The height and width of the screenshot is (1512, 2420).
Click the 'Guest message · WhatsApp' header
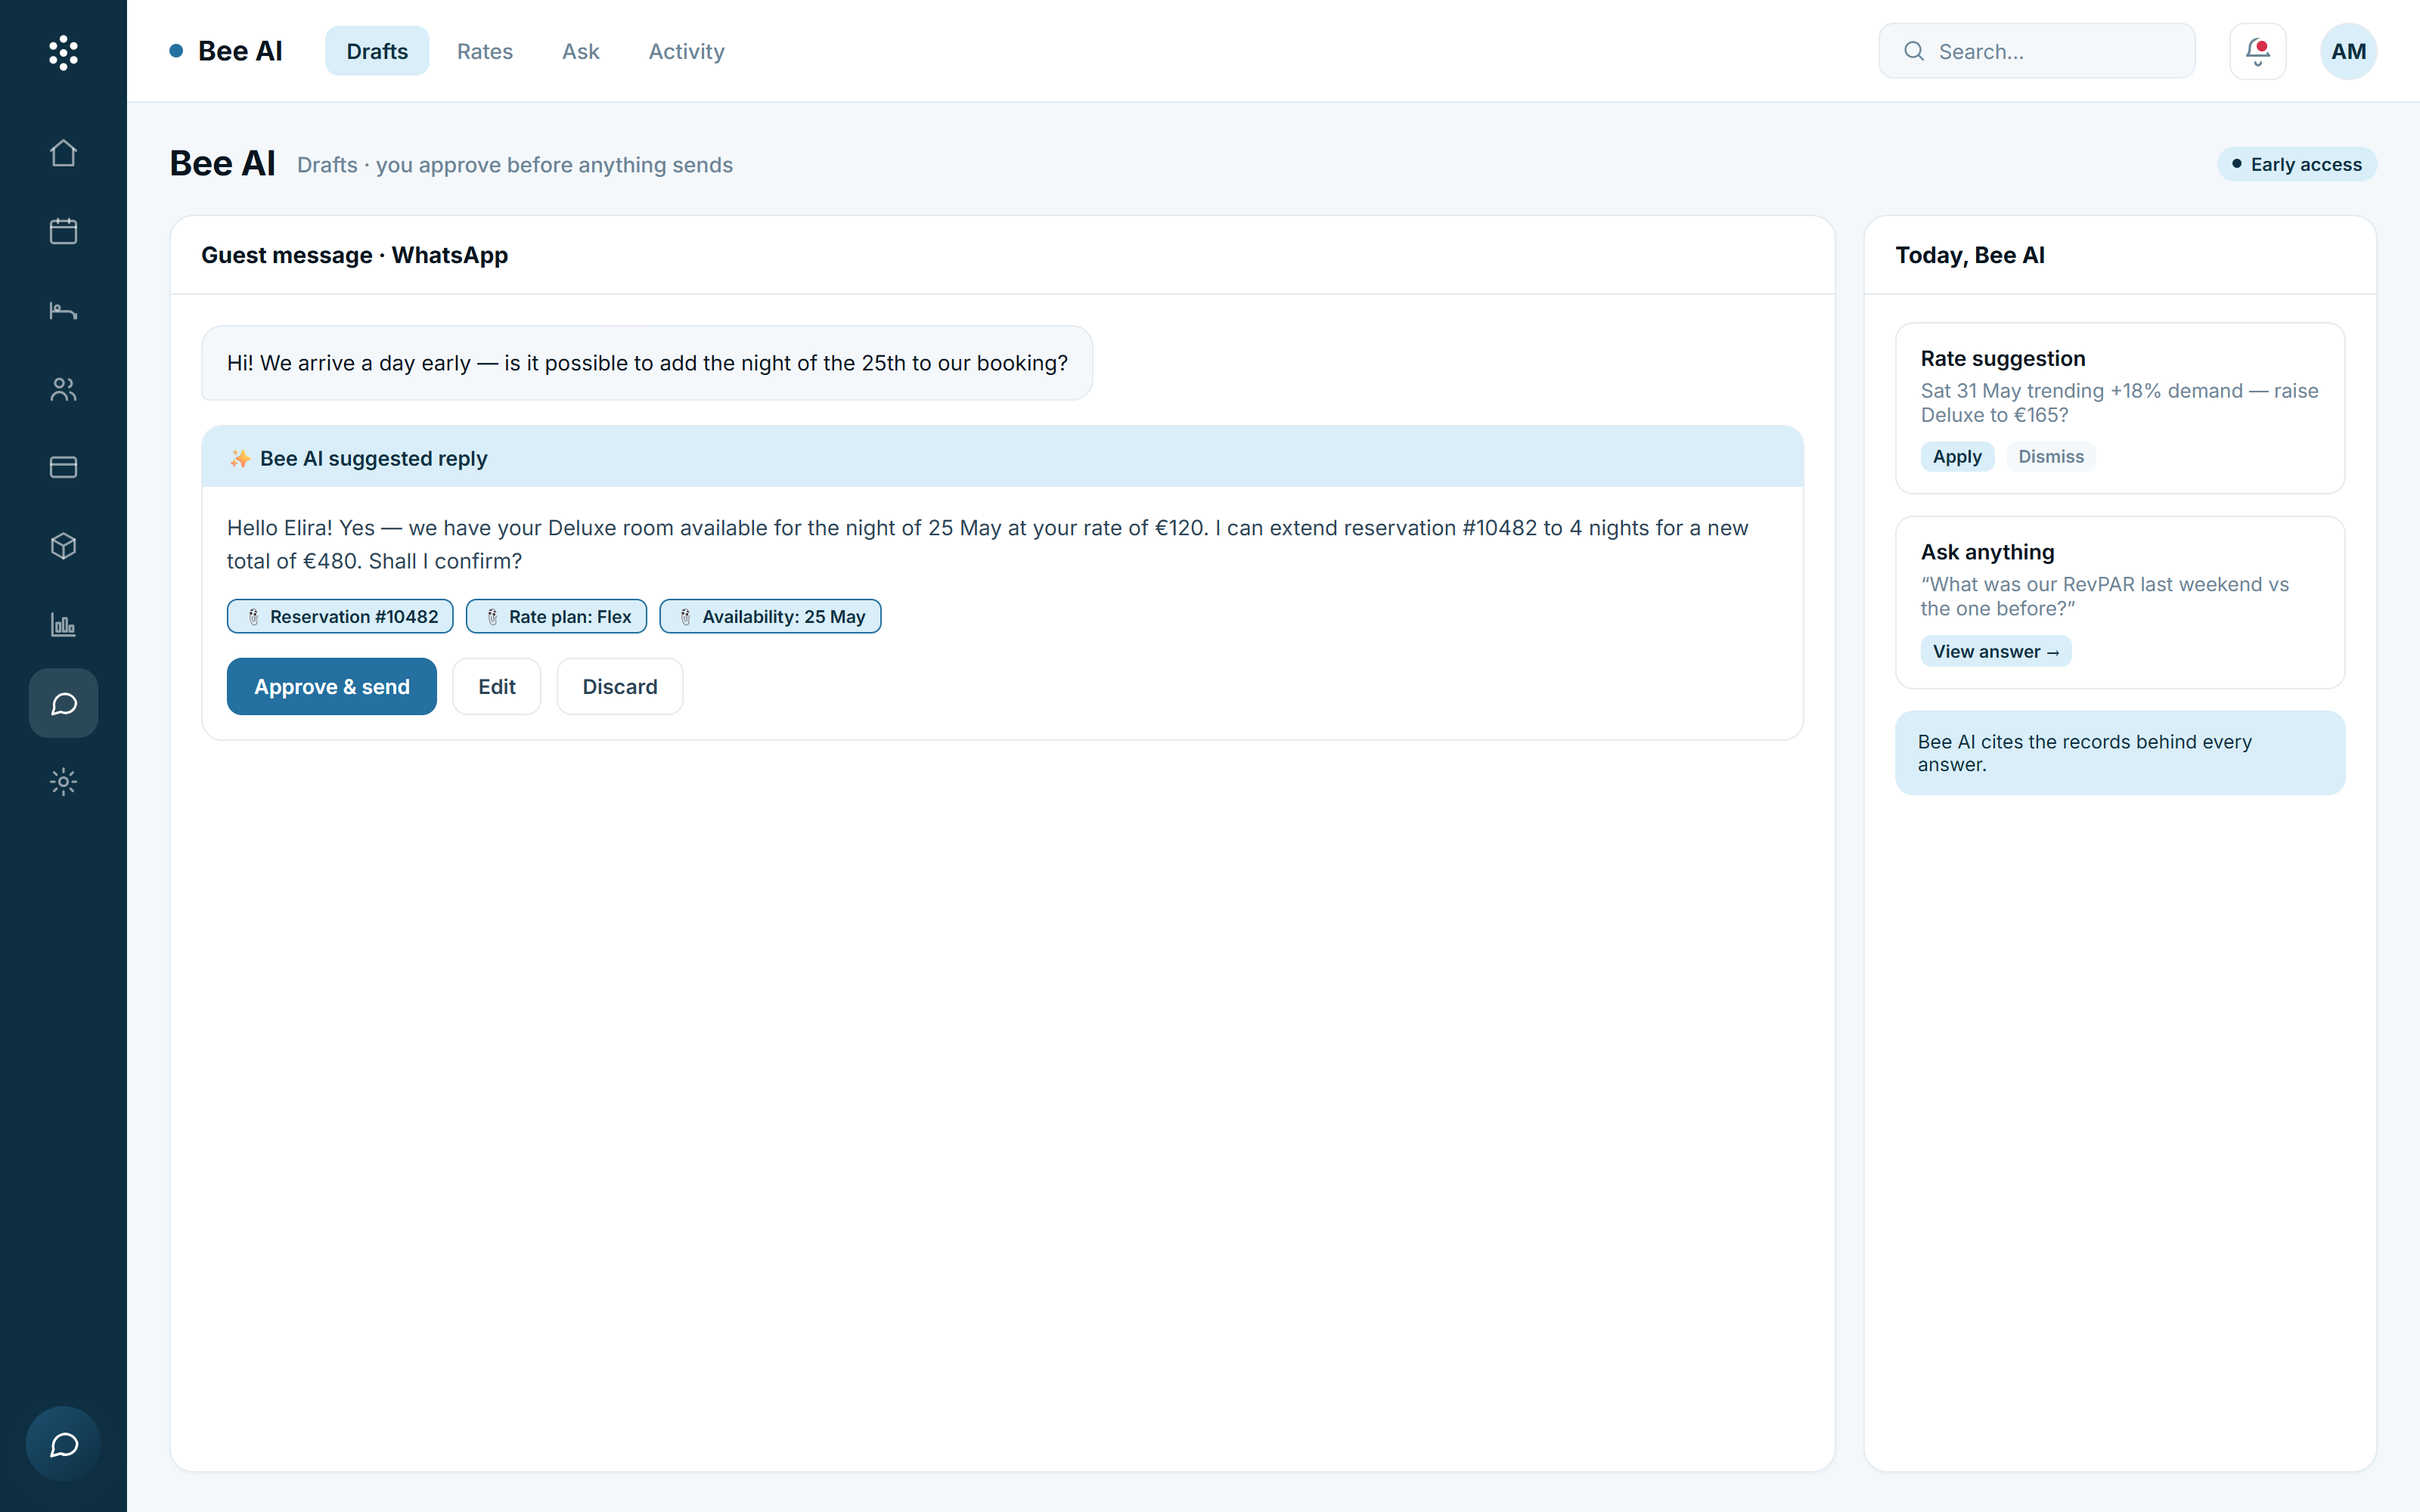click(354, 255)
